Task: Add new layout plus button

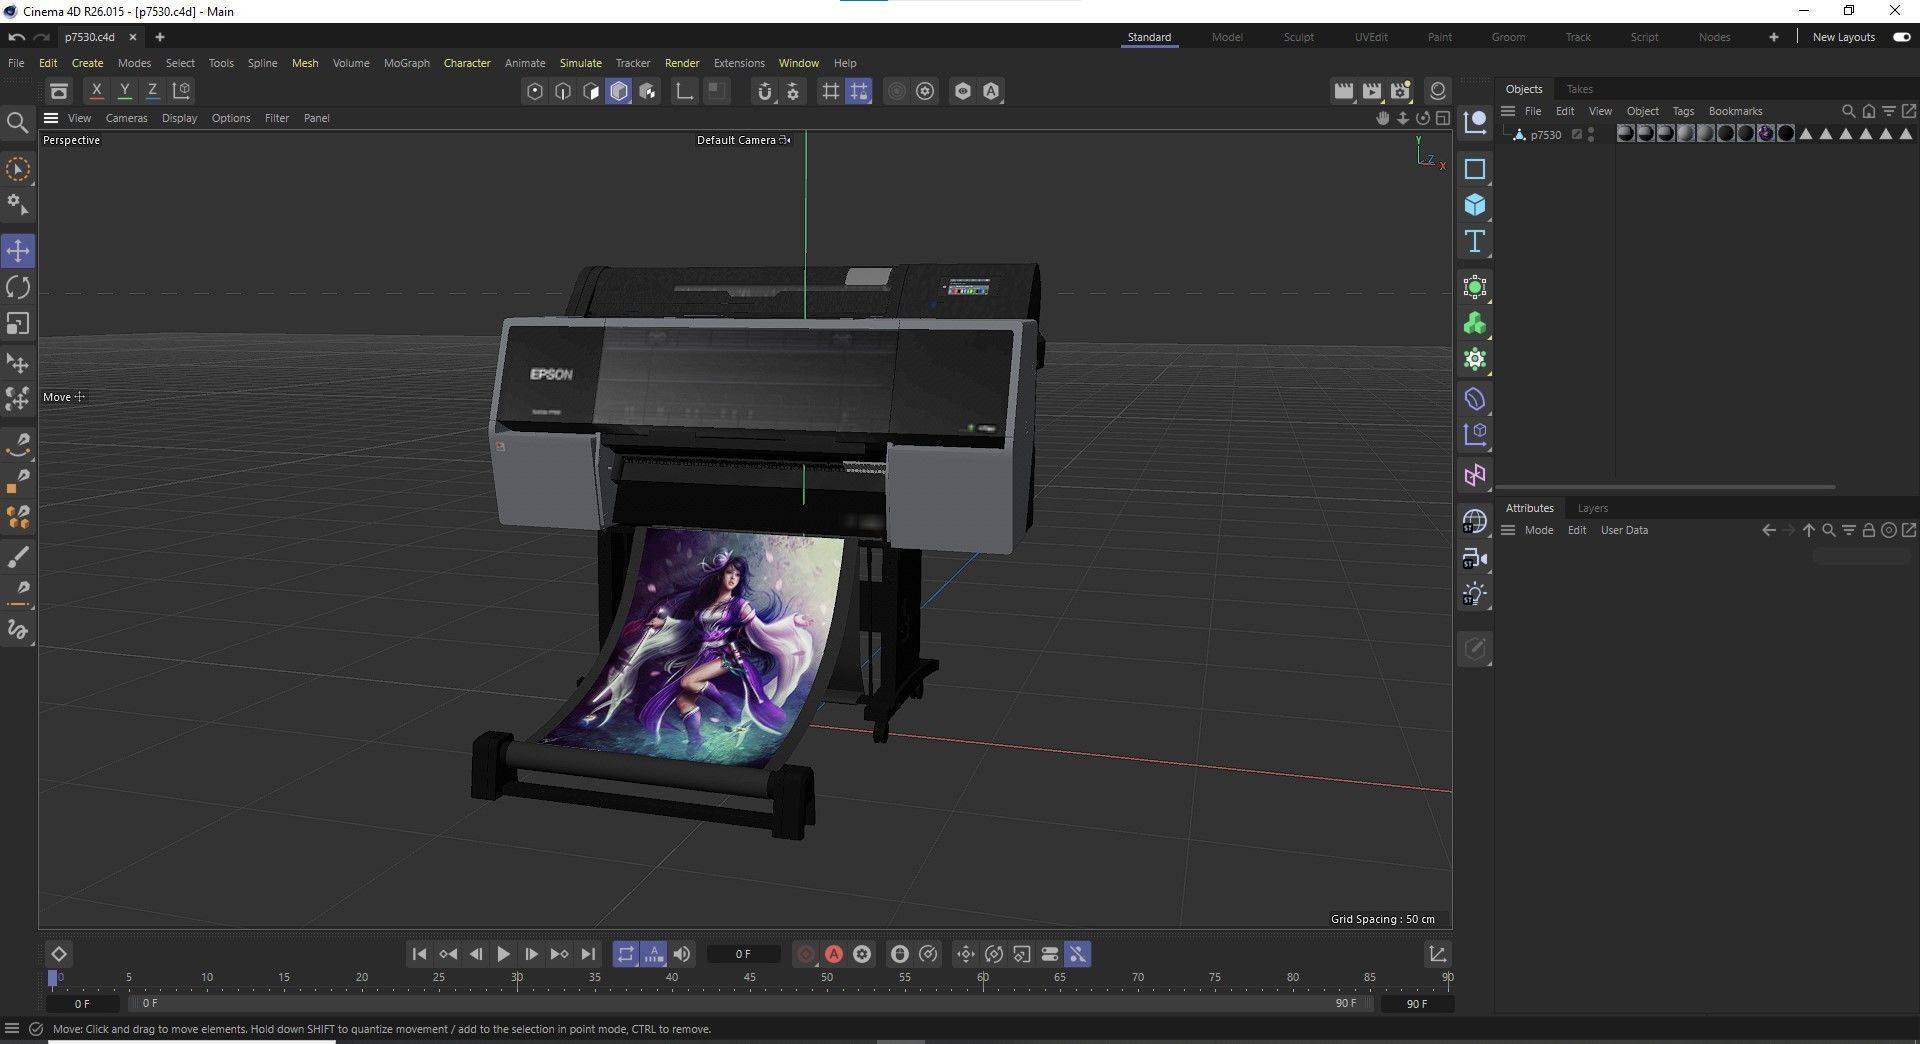Action: pos(1773,37)
